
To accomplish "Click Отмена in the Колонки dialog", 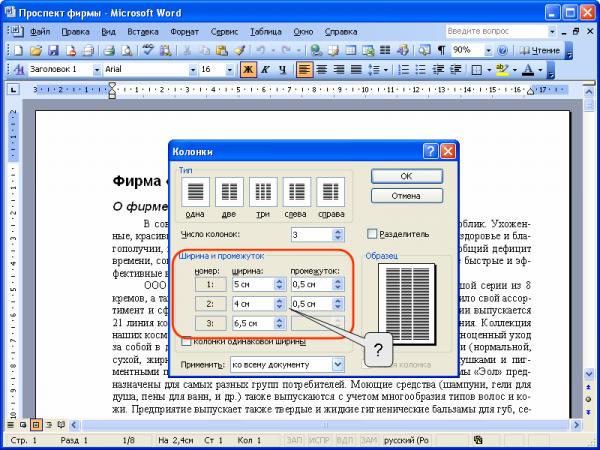I will pyautogui.click(x=407, y=196).
